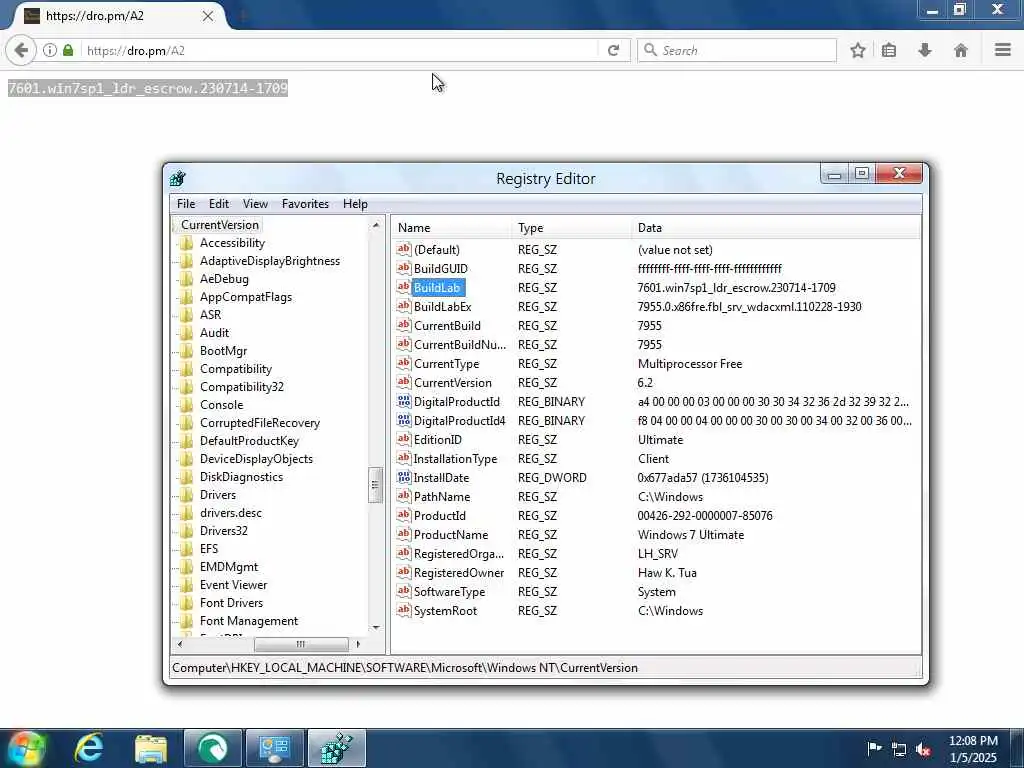The height and width of the screenshot is (768, 1024).
Task: Click the muted volume tray icon
Action: (x=923, y=749)
